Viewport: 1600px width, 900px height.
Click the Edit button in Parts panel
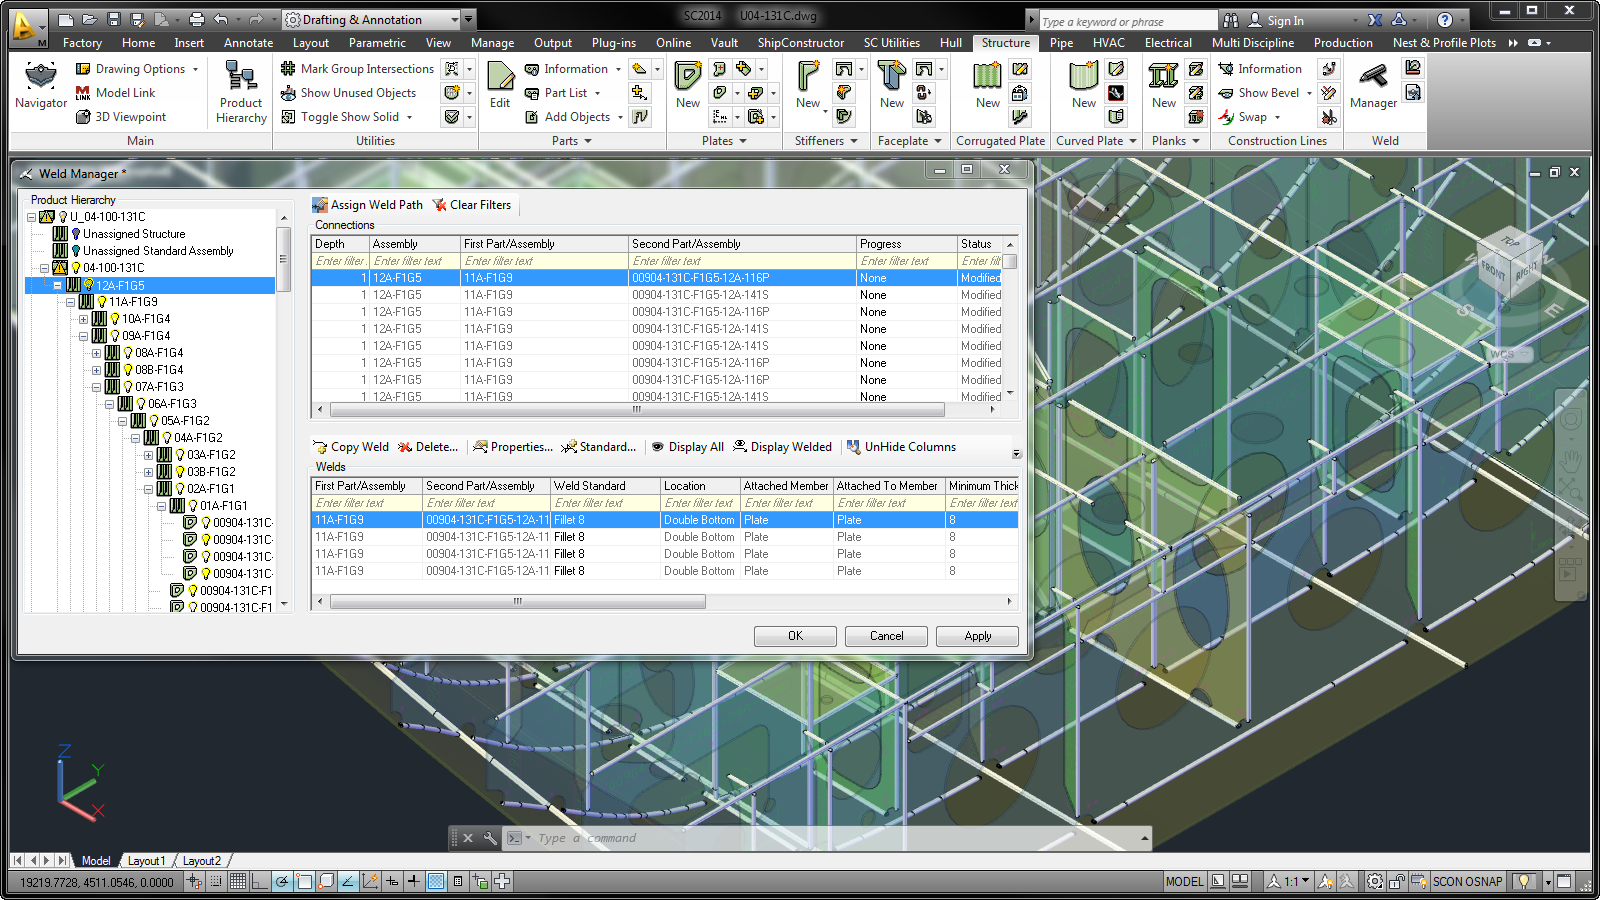point(500,85)
